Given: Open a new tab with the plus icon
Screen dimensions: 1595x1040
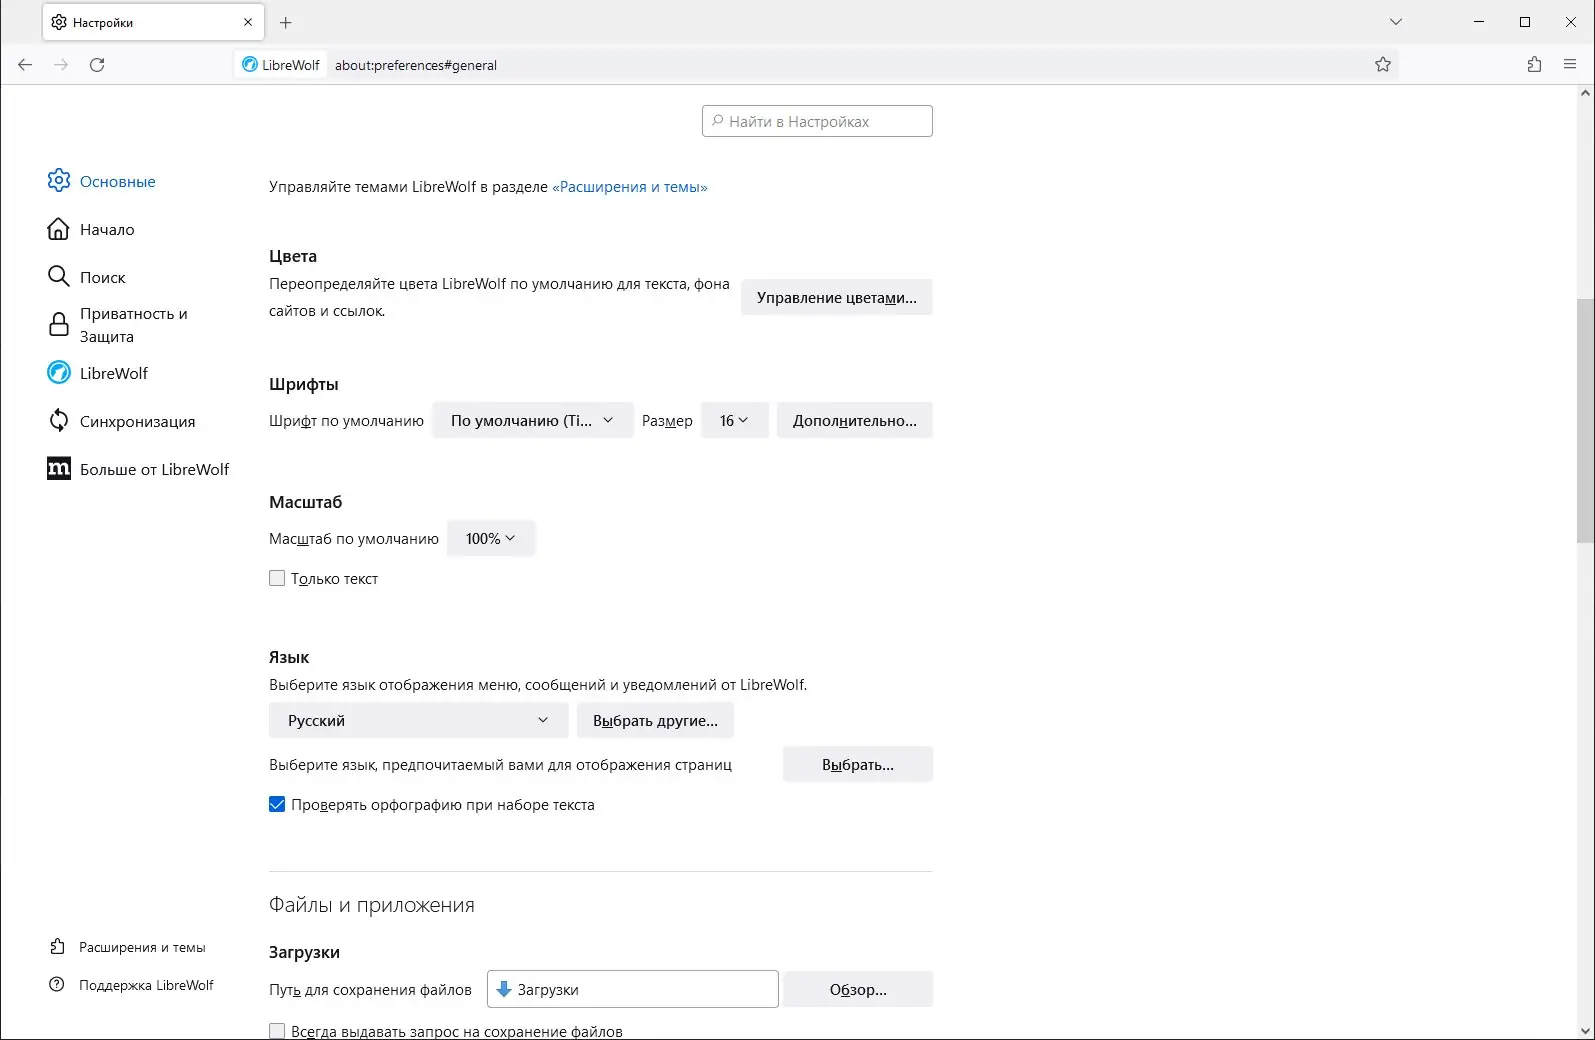Looking at the screenshot, I should click(286, 22).
